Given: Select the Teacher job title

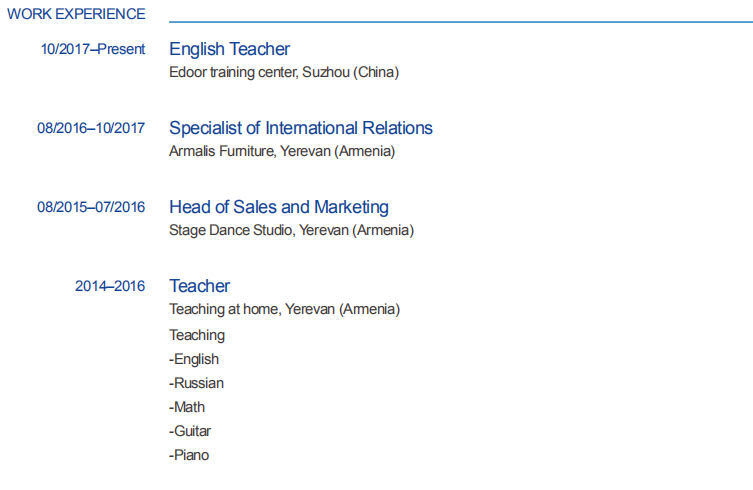Looking at the screenshot, I should tap(199, 286).
